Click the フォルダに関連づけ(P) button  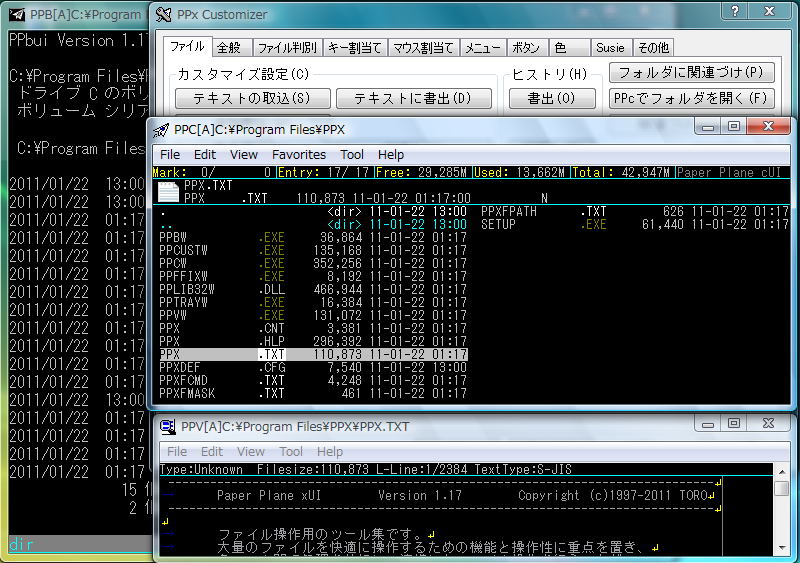pyautogui.click(x=691, y=73)
